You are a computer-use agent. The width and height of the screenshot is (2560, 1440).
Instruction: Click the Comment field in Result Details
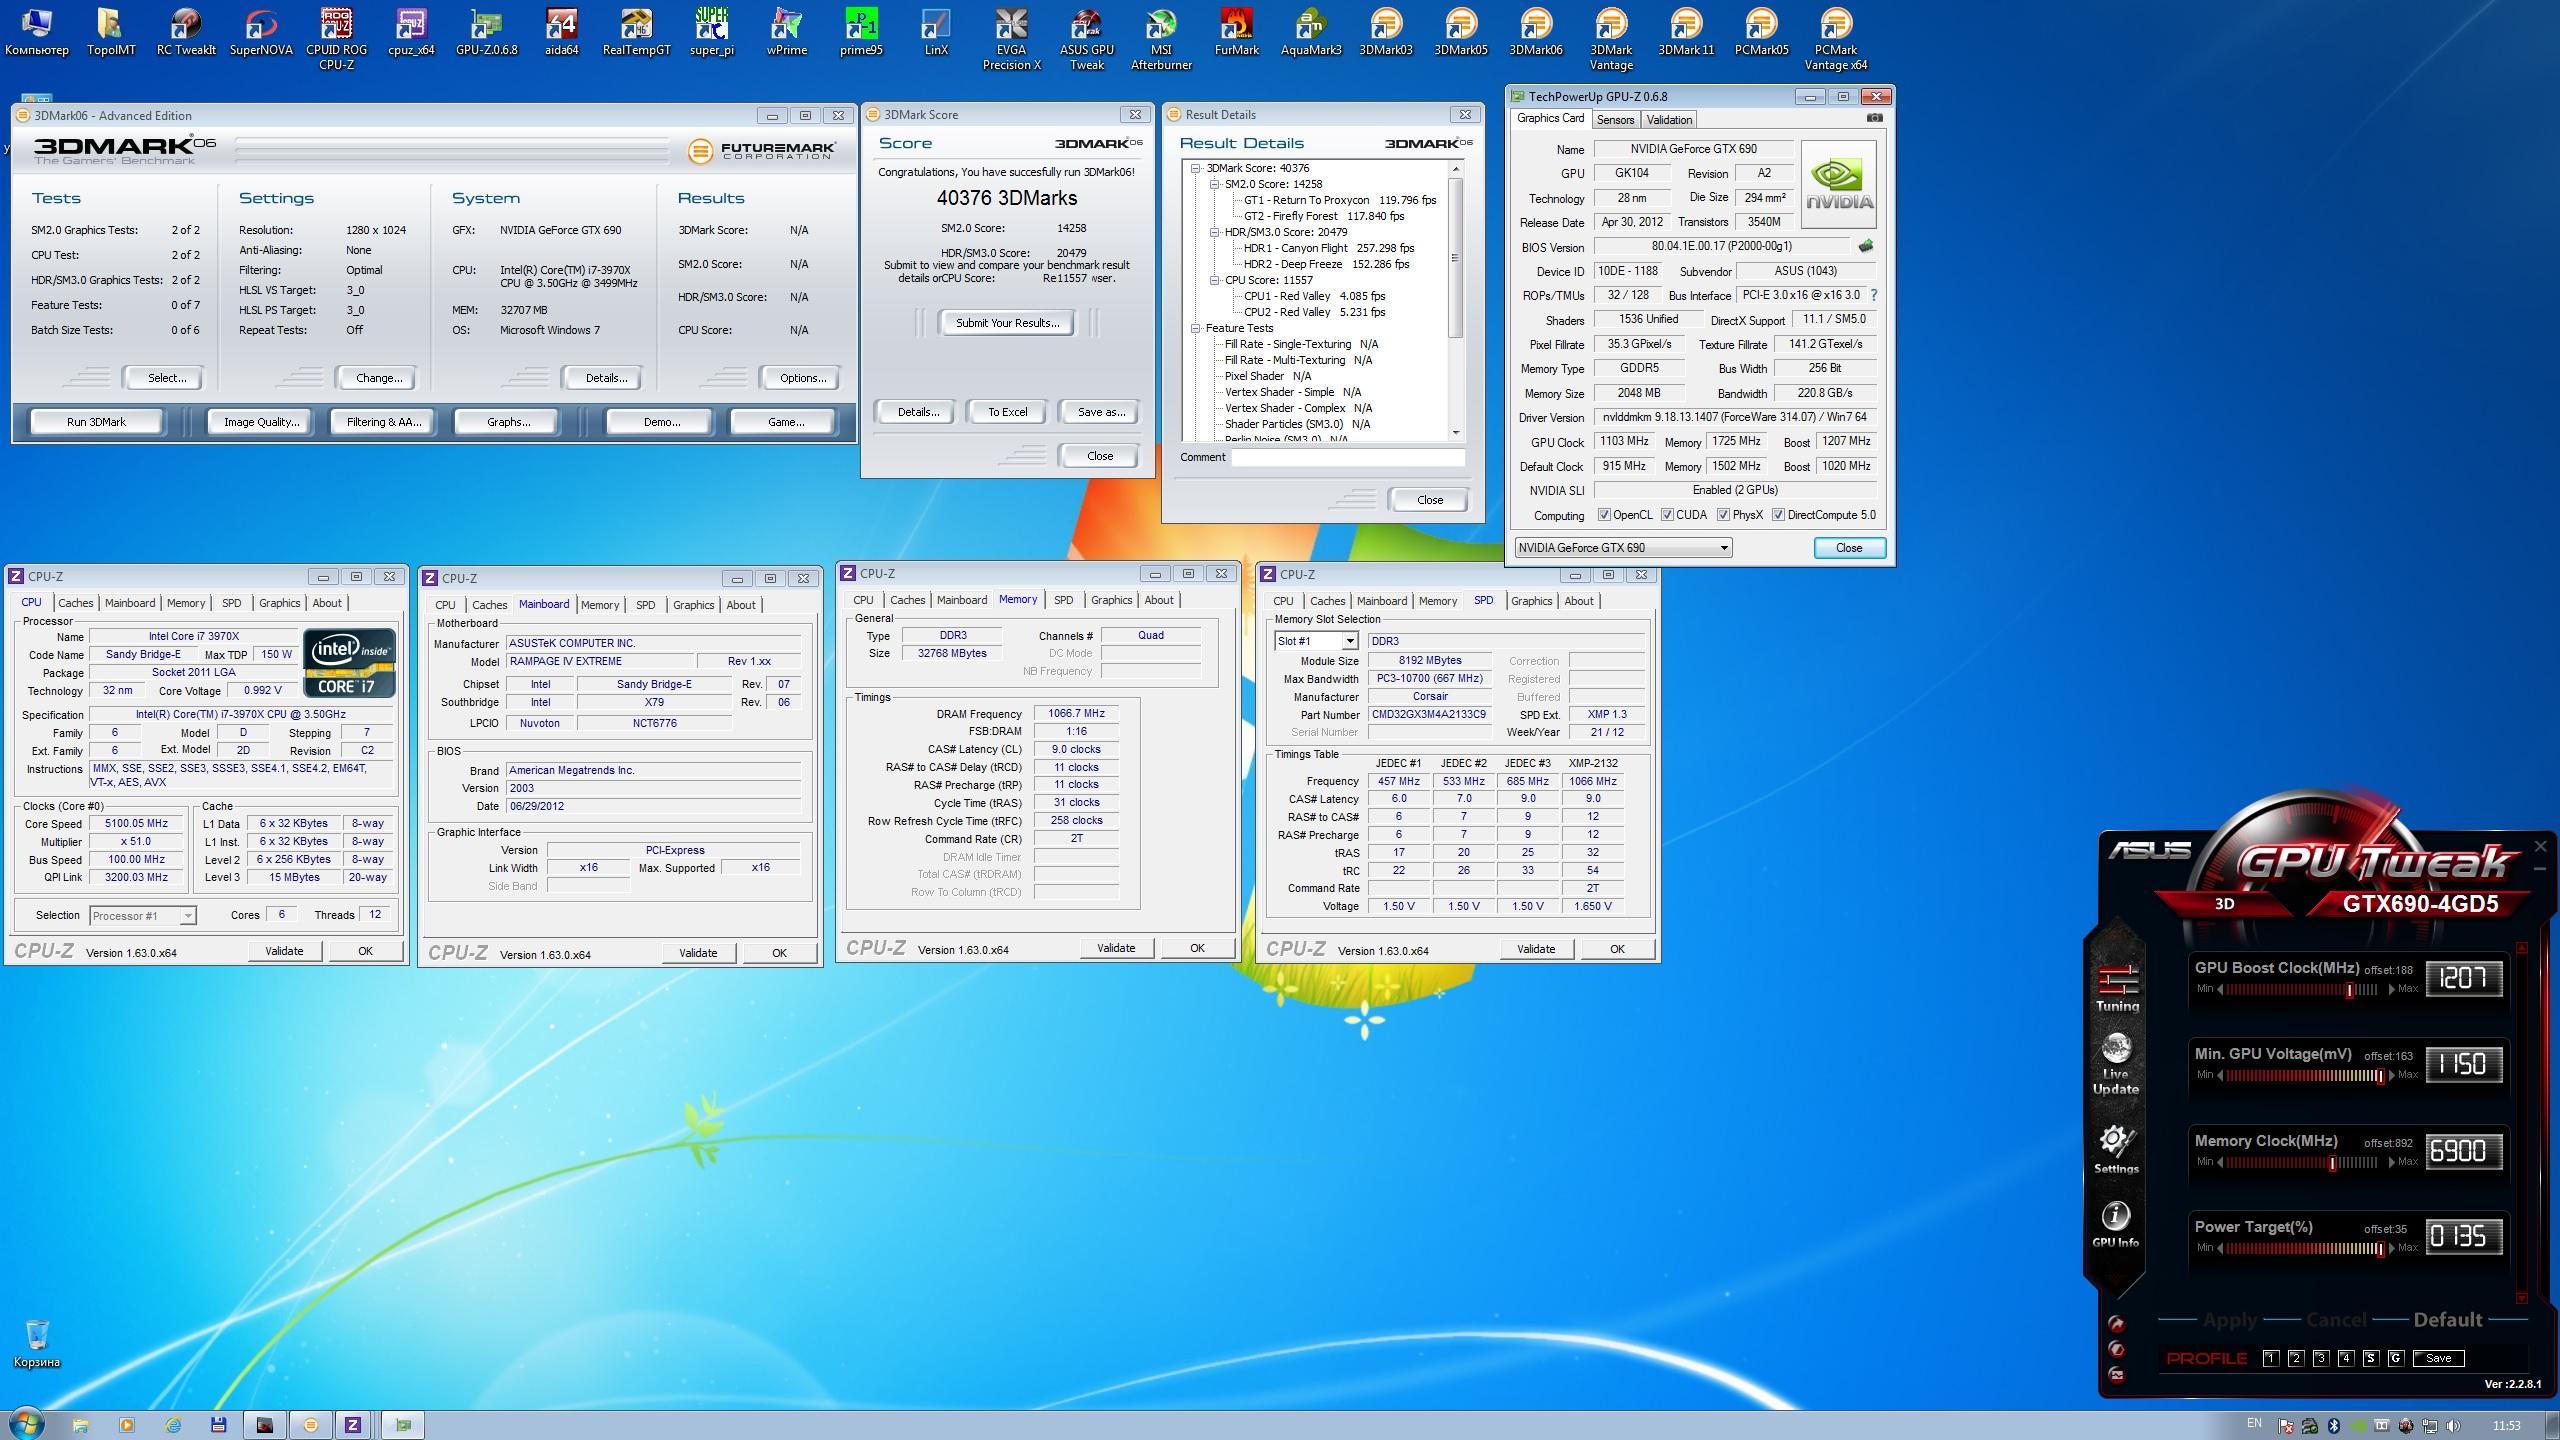(1347, 457)
